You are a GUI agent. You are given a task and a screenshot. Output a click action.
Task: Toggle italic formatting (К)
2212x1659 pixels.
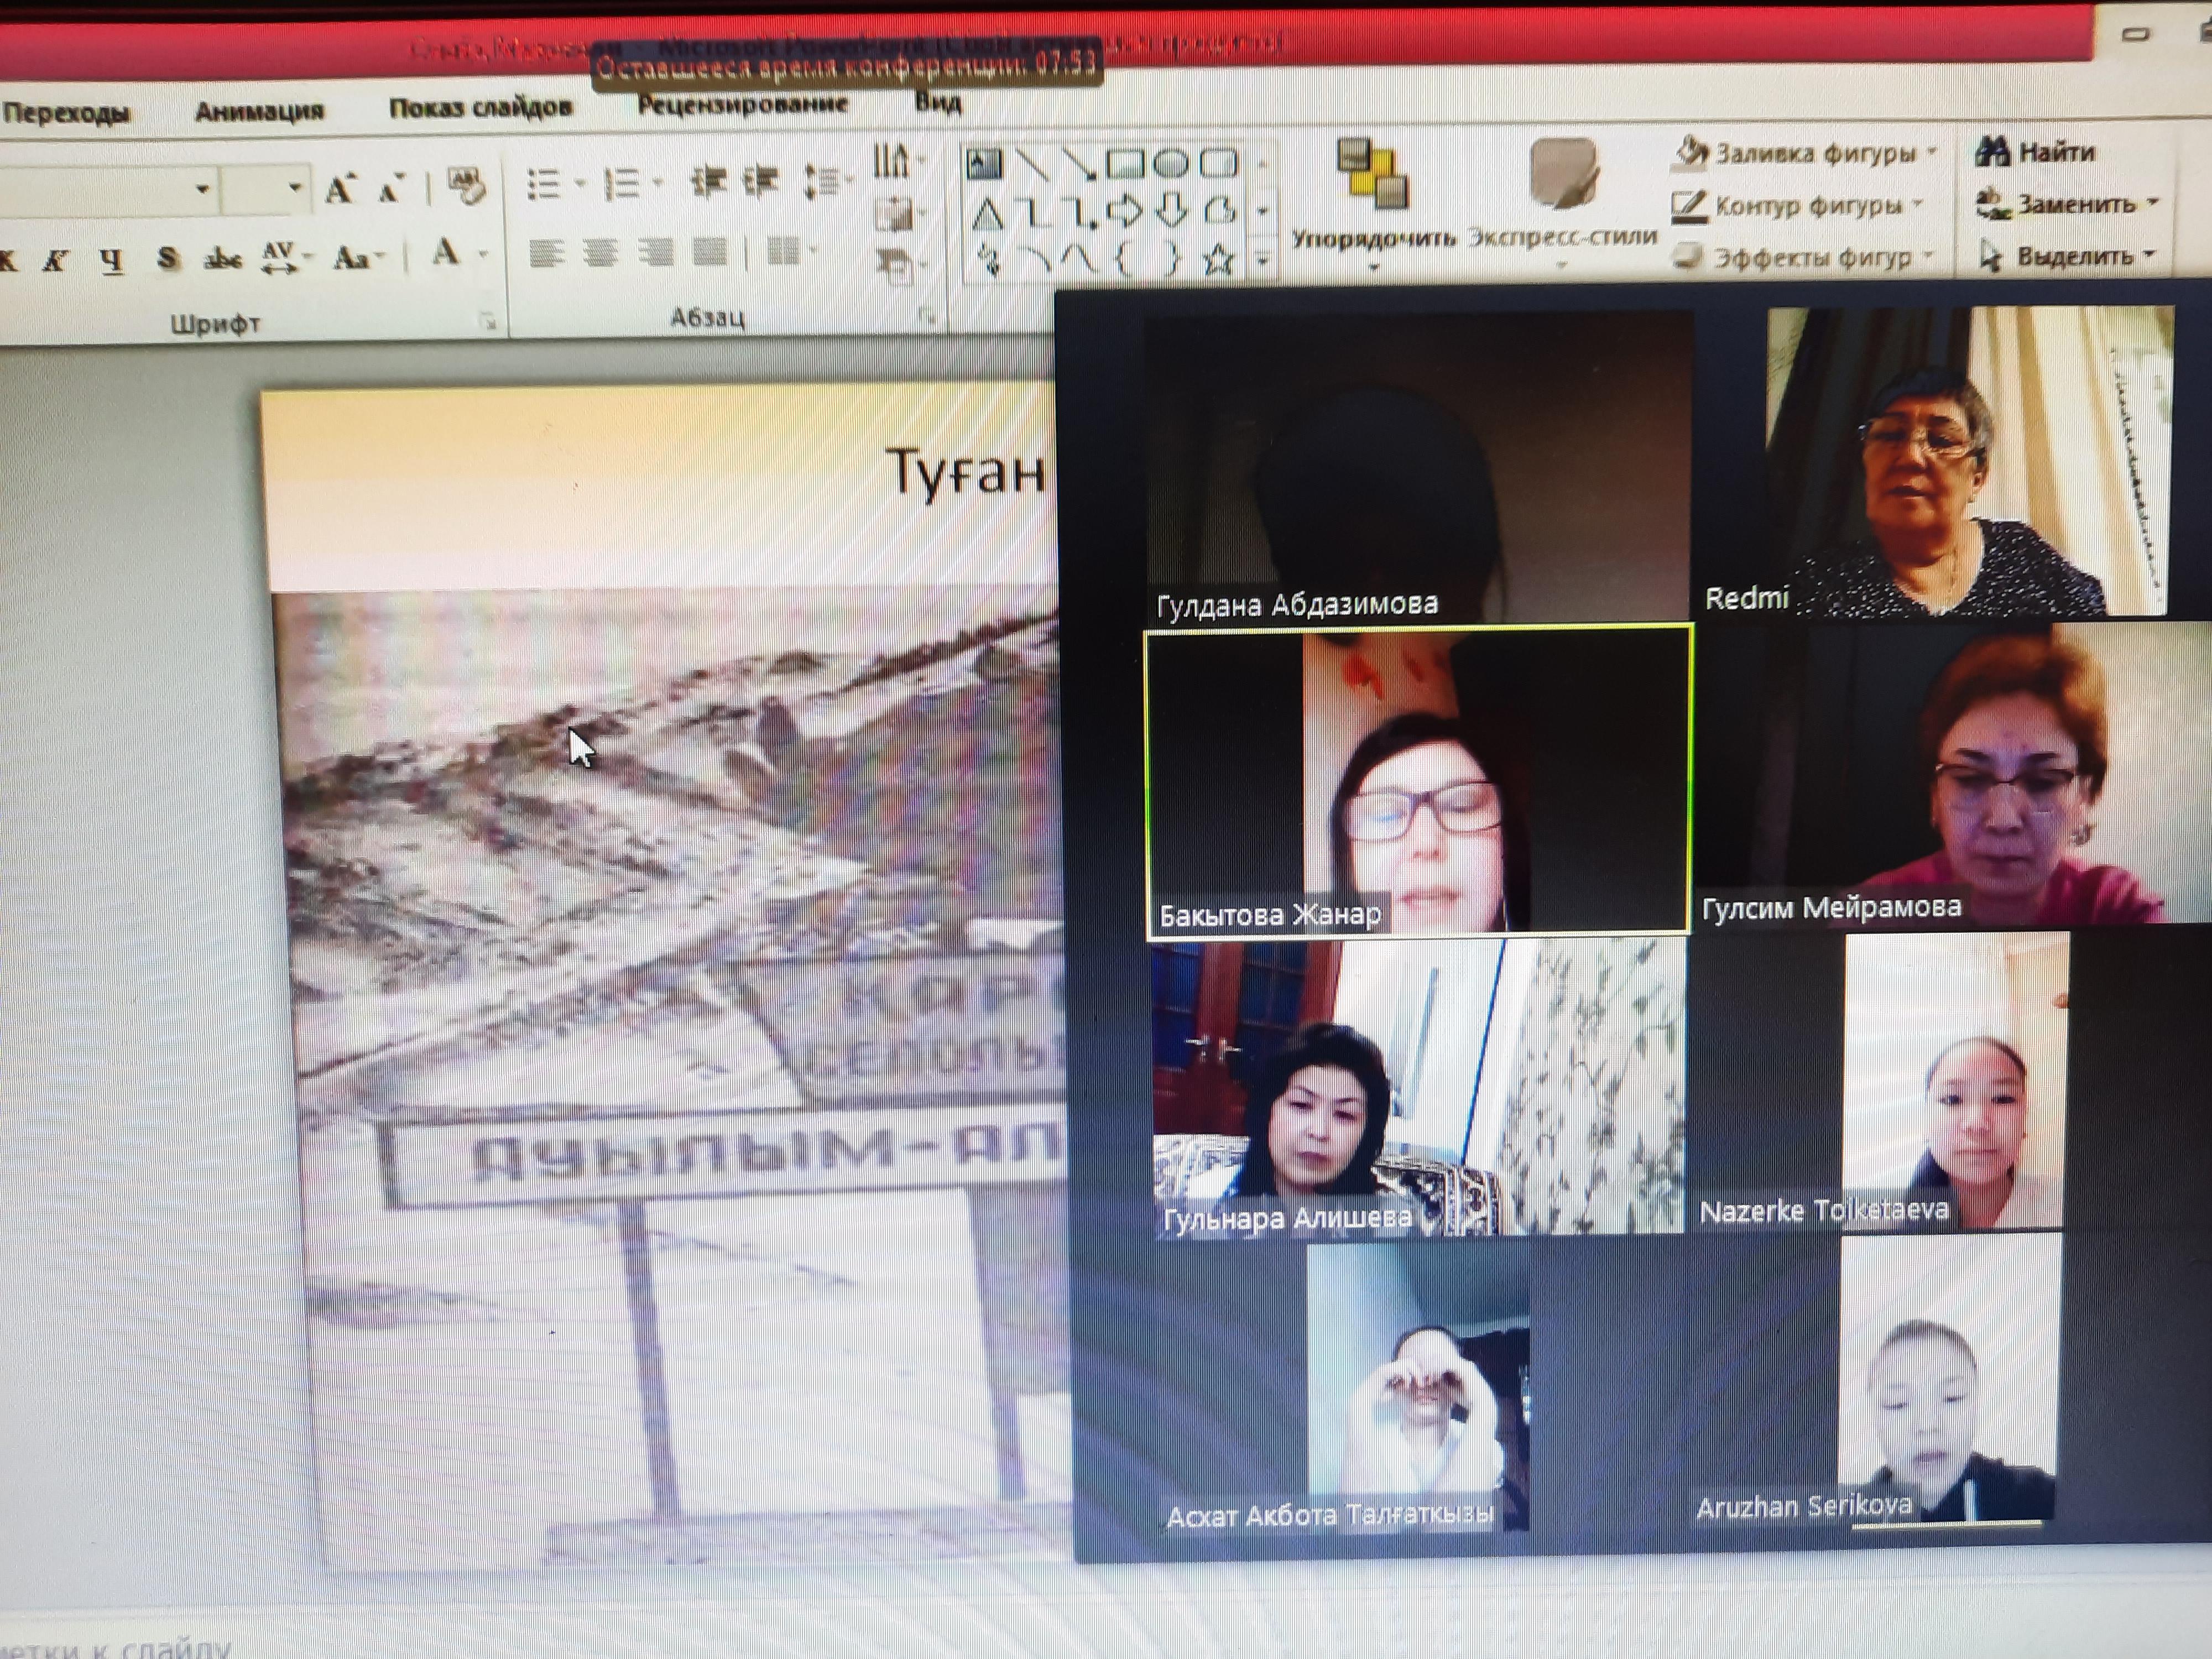point(55,261)
